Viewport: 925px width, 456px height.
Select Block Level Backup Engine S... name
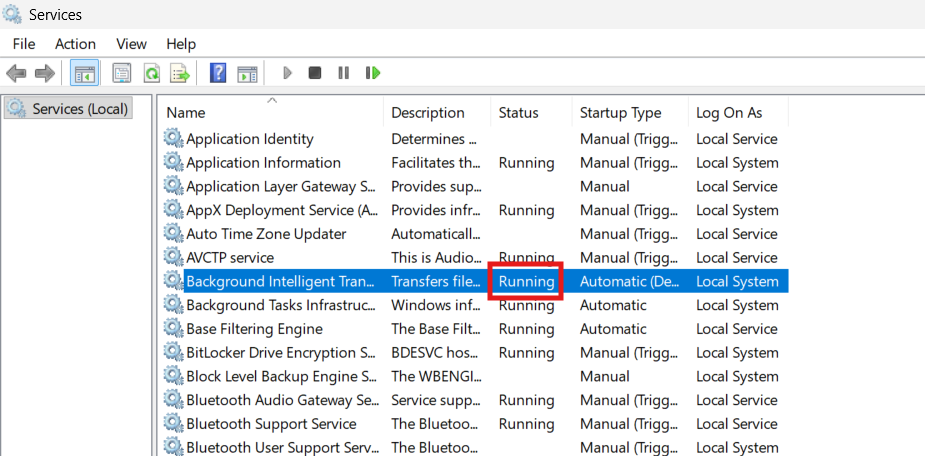(281, 377)
